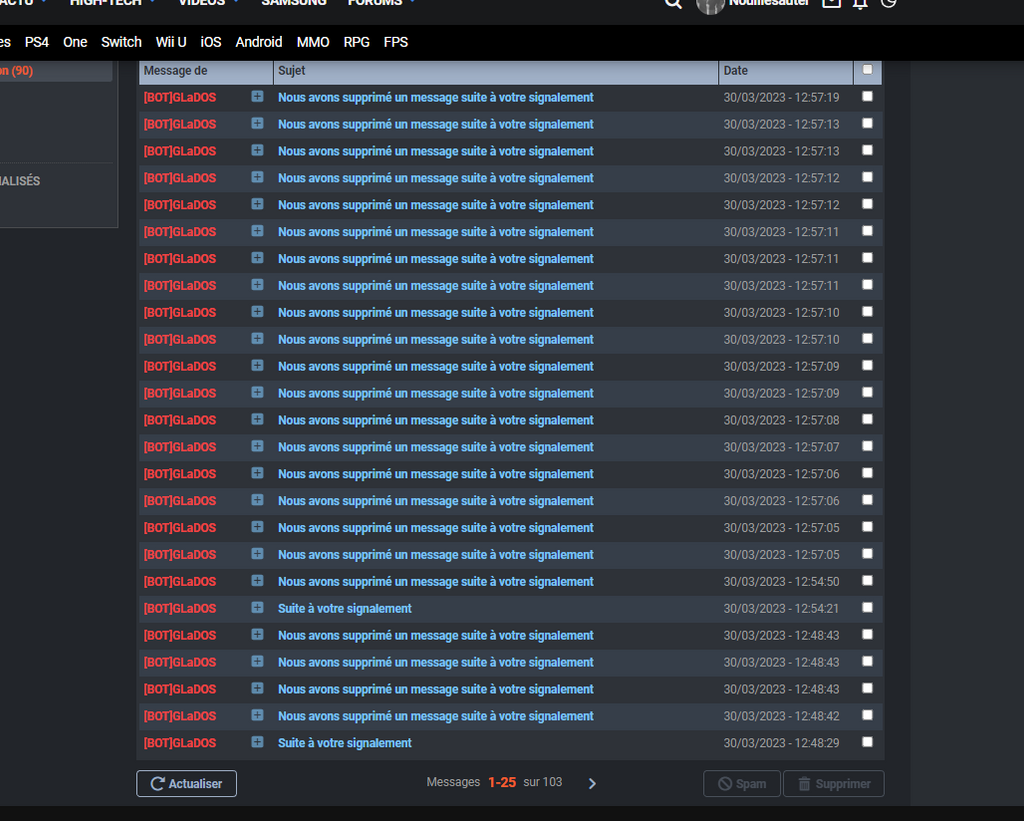The height and width of the screenshot is (821, 1024).
Task: Check the box for the 12:54:50 message
Action: 867,581
